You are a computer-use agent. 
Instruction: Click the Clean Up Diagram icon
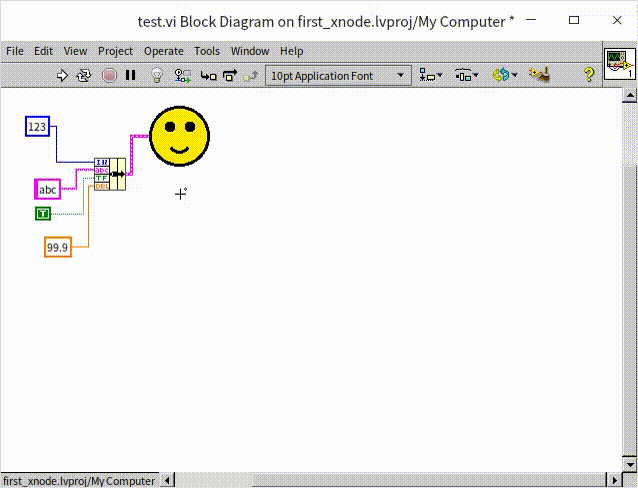(x=539, y=75)
